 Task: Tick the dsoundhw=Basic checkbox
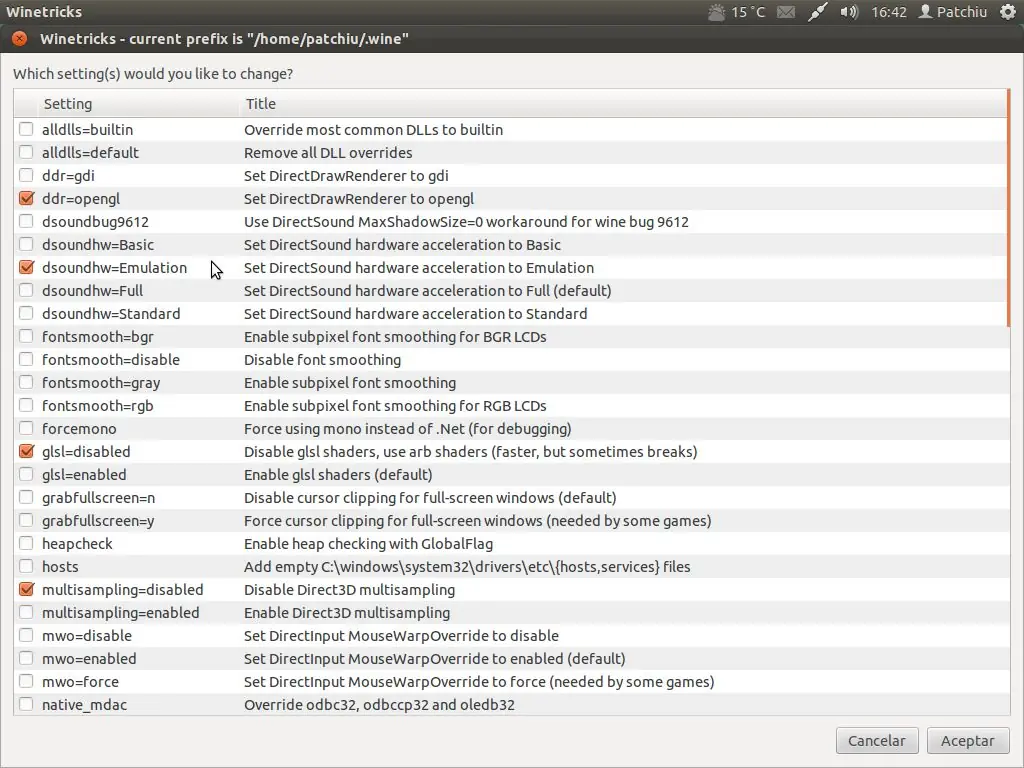pyautogui.click(x=26, y=244)
